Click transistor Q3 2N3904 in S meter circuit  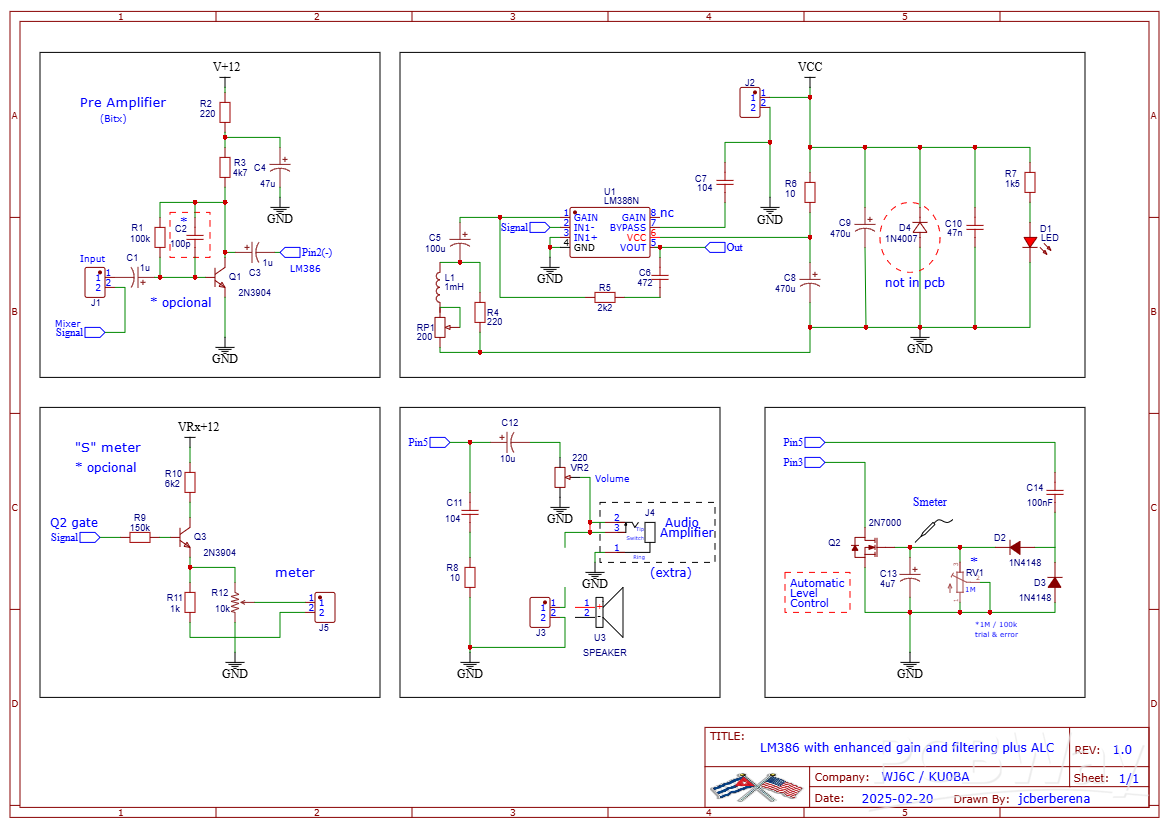coord(184,538)
